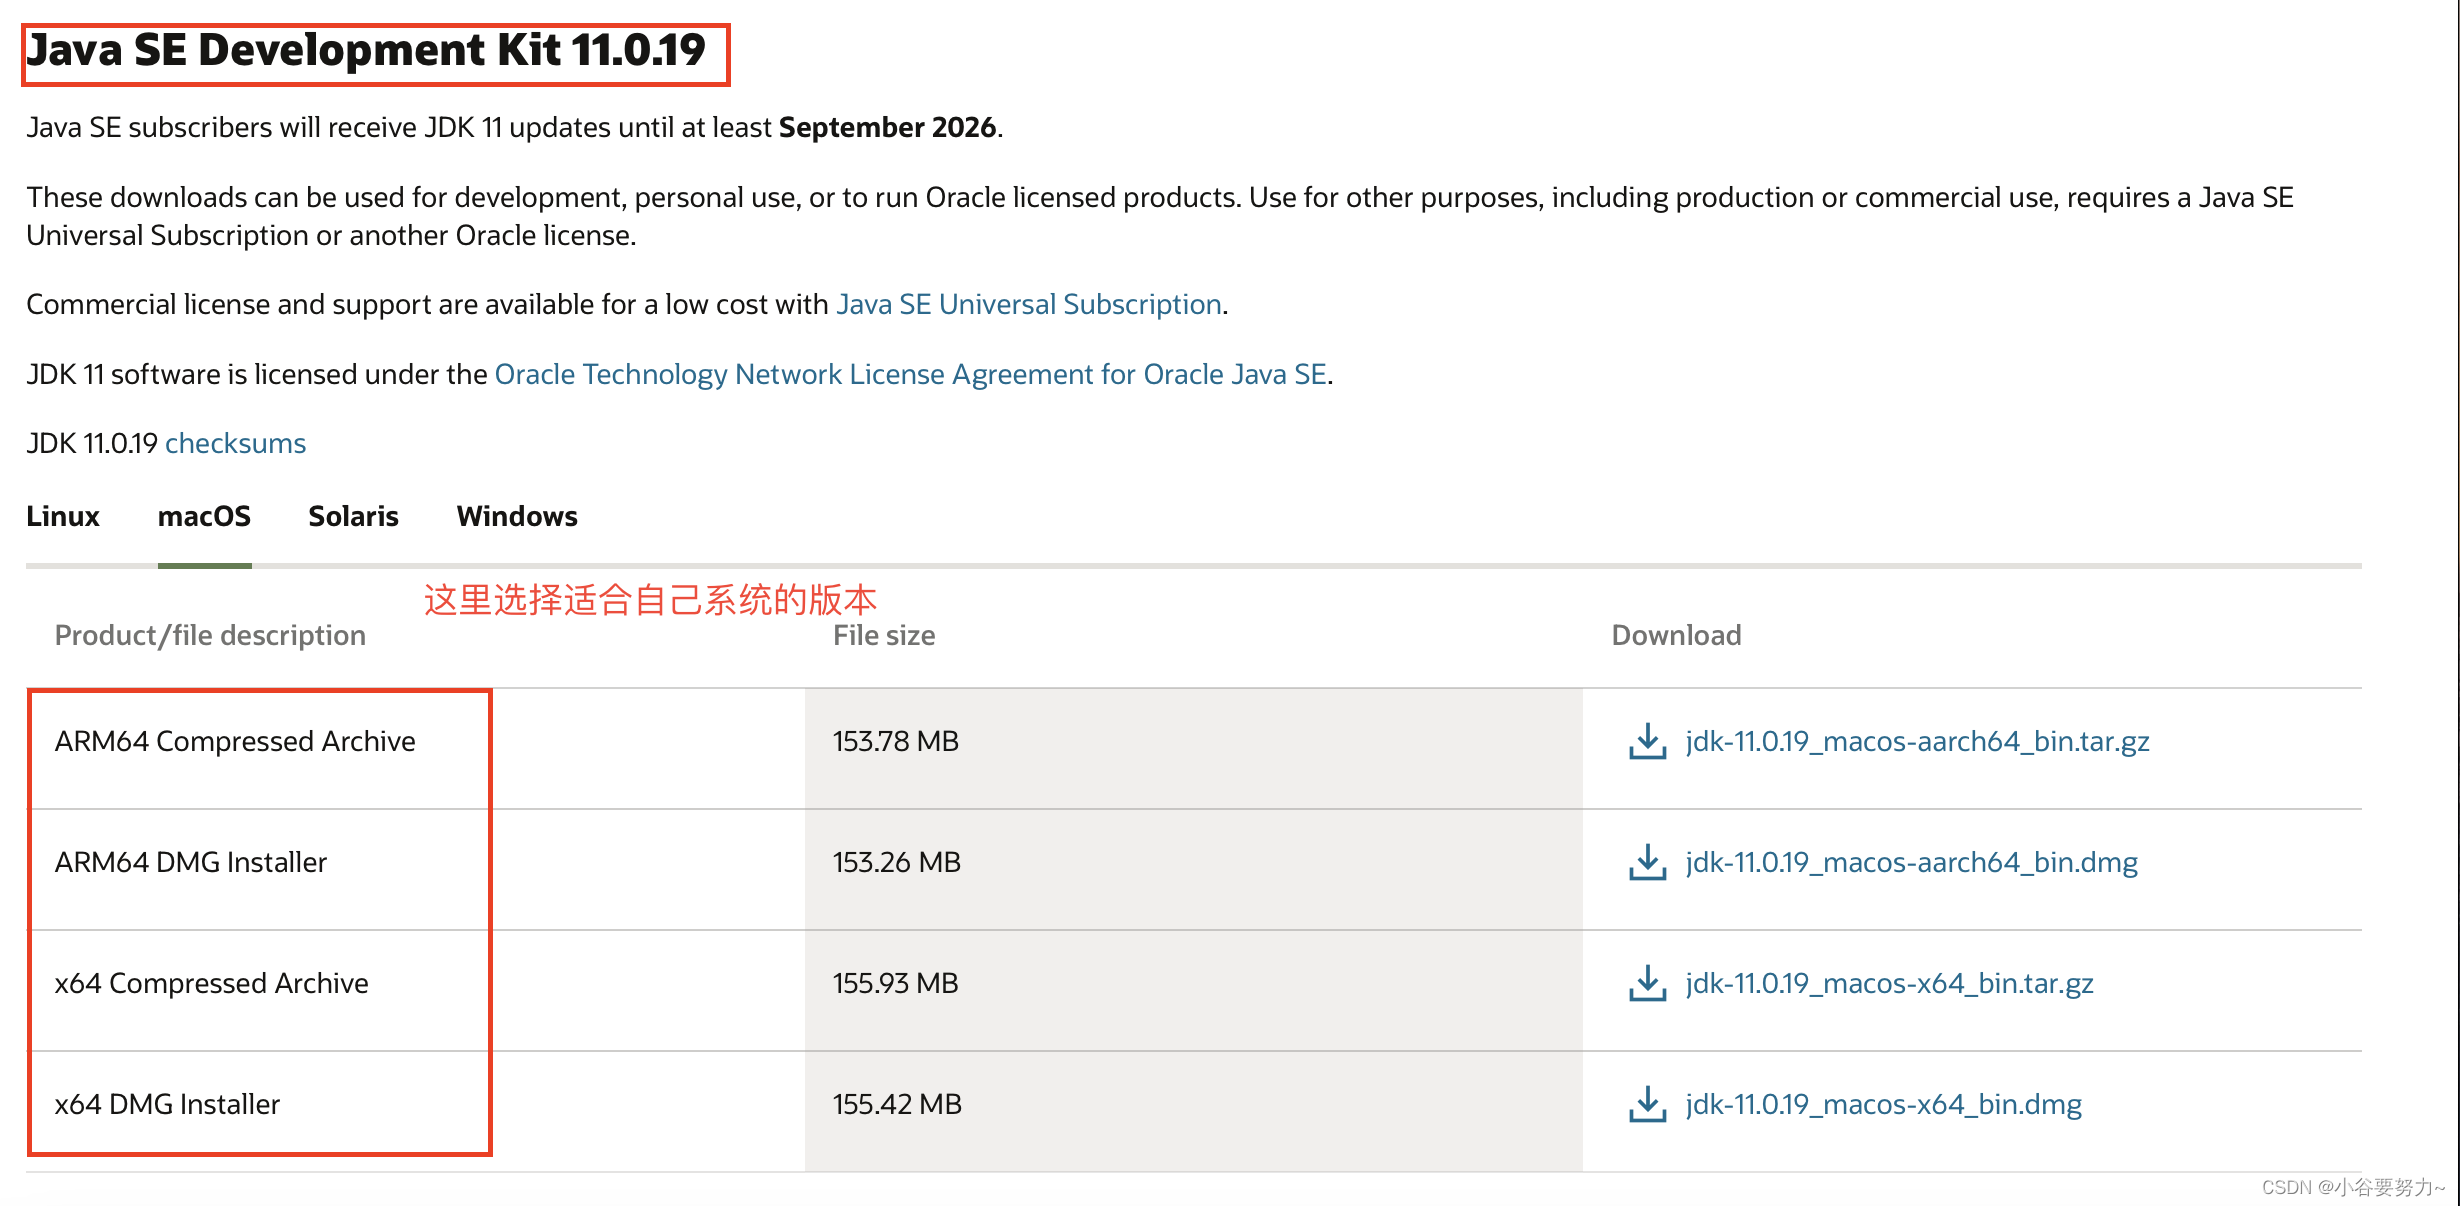Select the macOS tab

click(204, 516)
